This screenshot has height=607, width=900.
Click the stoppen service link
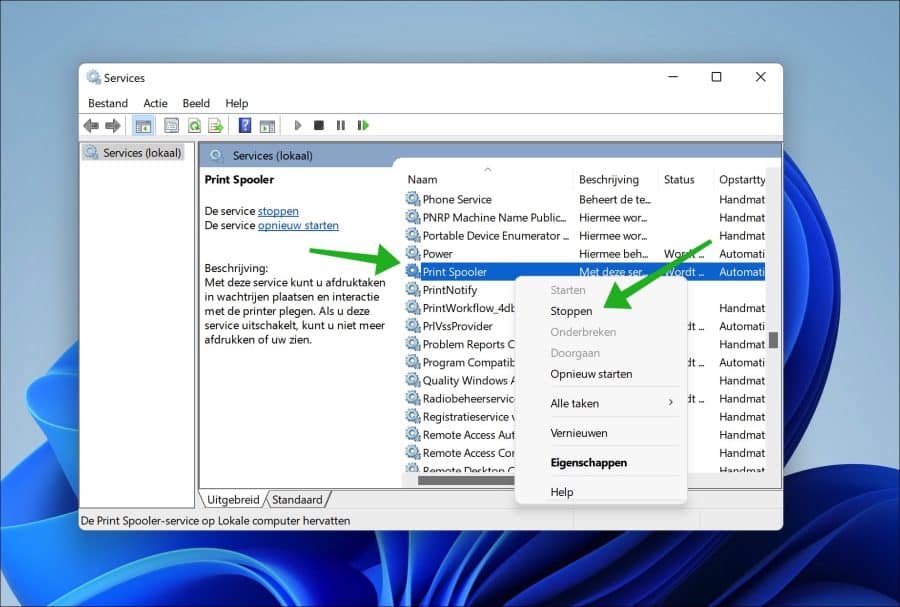pyautogui.click(x=278, y=211)
